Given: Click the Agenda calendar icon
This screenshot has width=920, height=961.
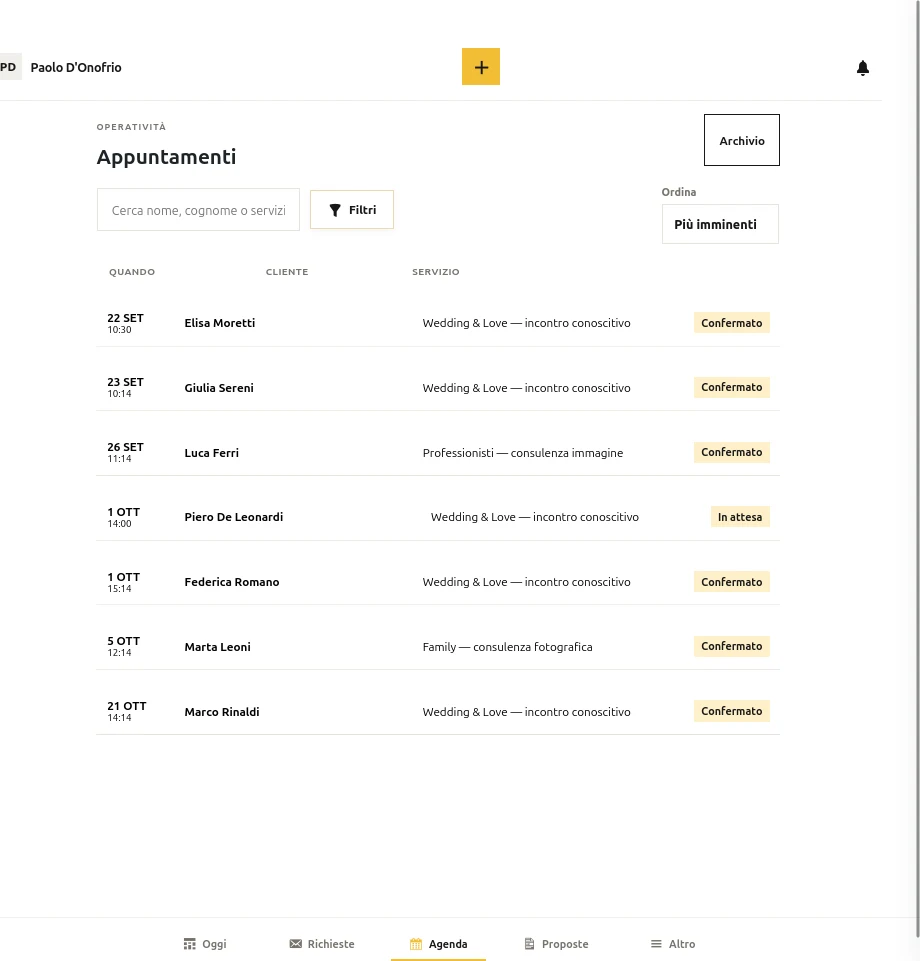Looking at the screenshot, I should [416, 944].
